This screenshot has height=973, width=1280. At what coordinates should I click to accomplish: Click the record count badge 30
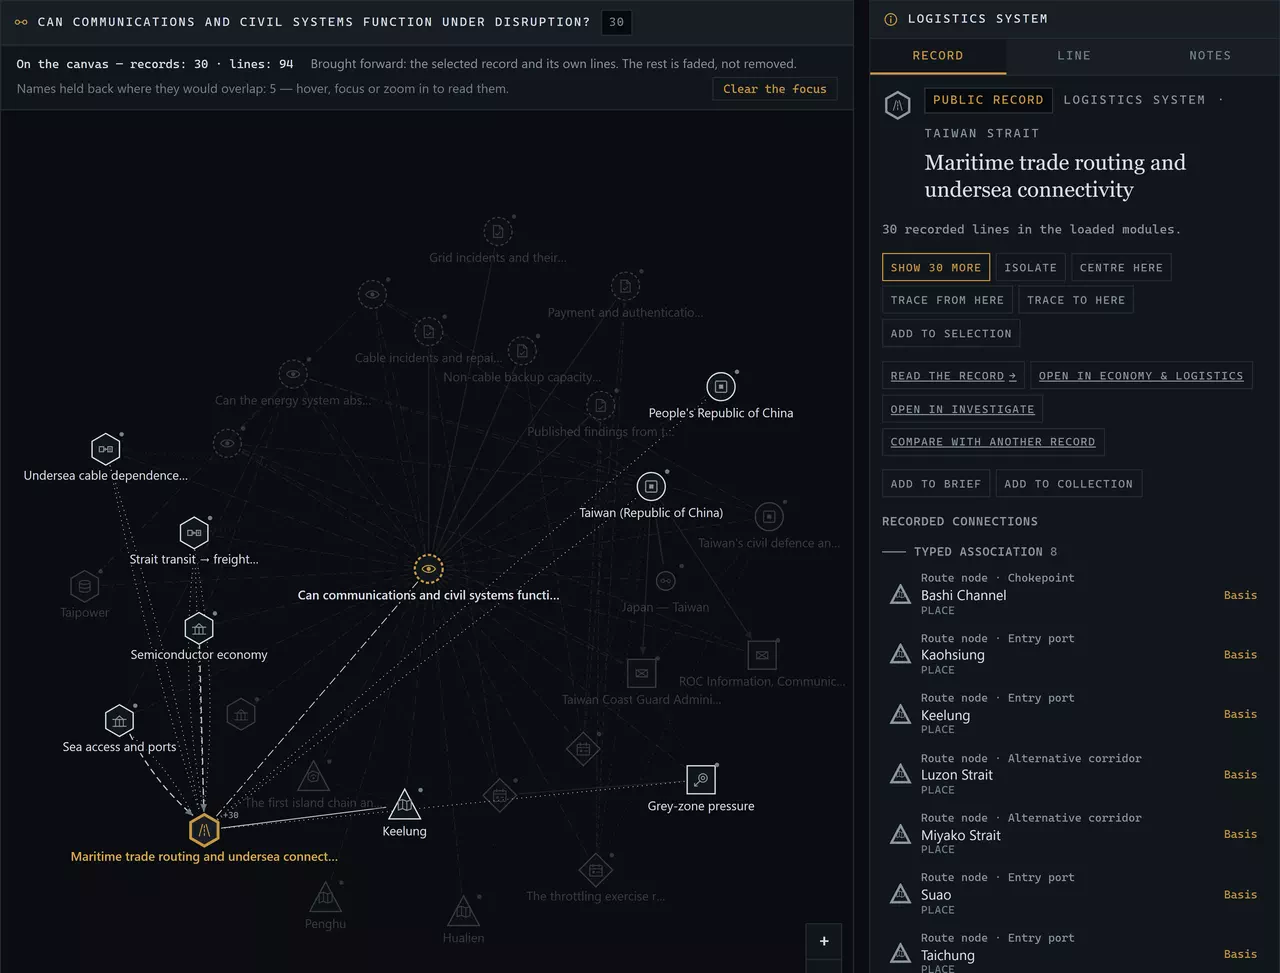[616, 22]
